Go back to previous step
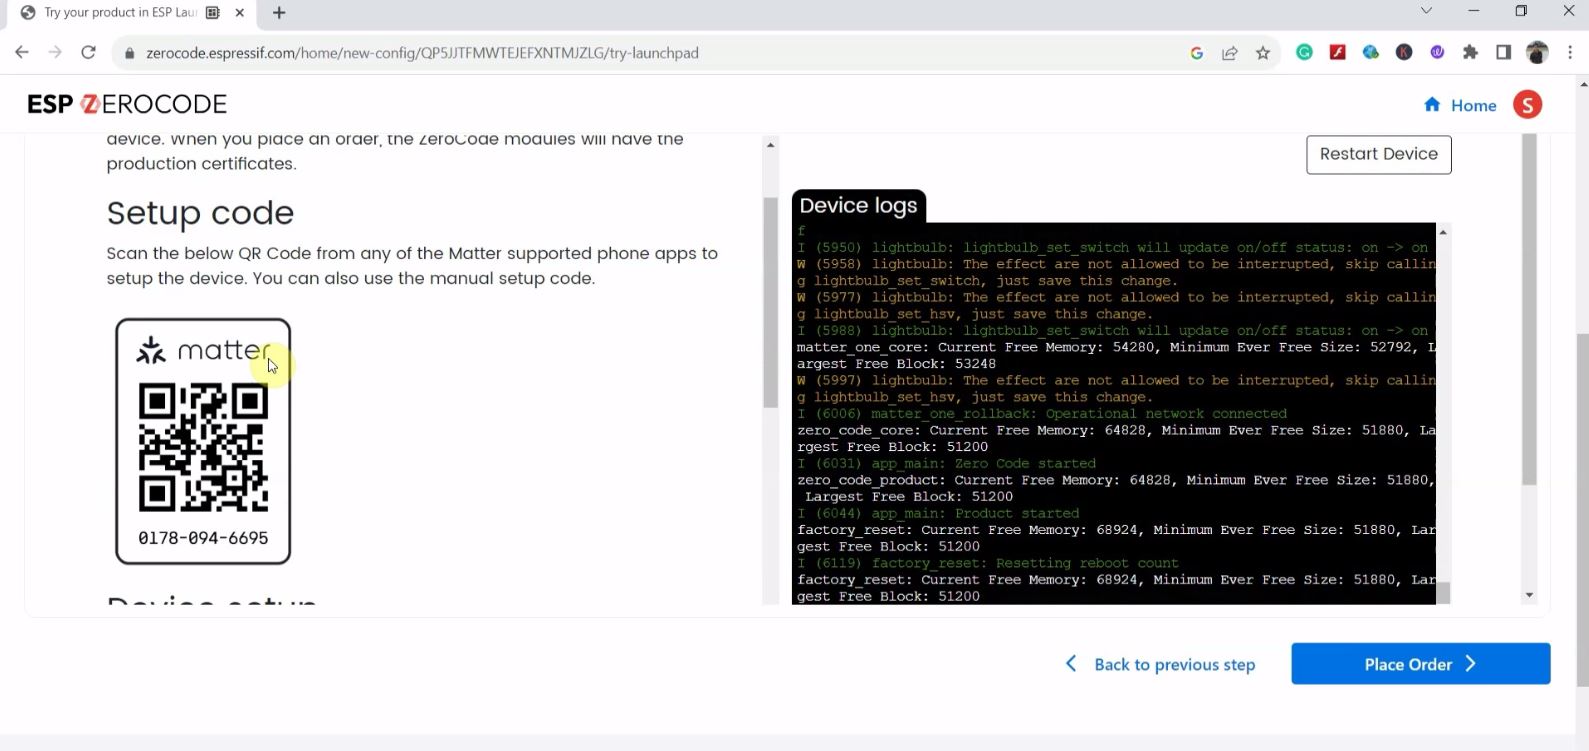 pos(1160,665)
